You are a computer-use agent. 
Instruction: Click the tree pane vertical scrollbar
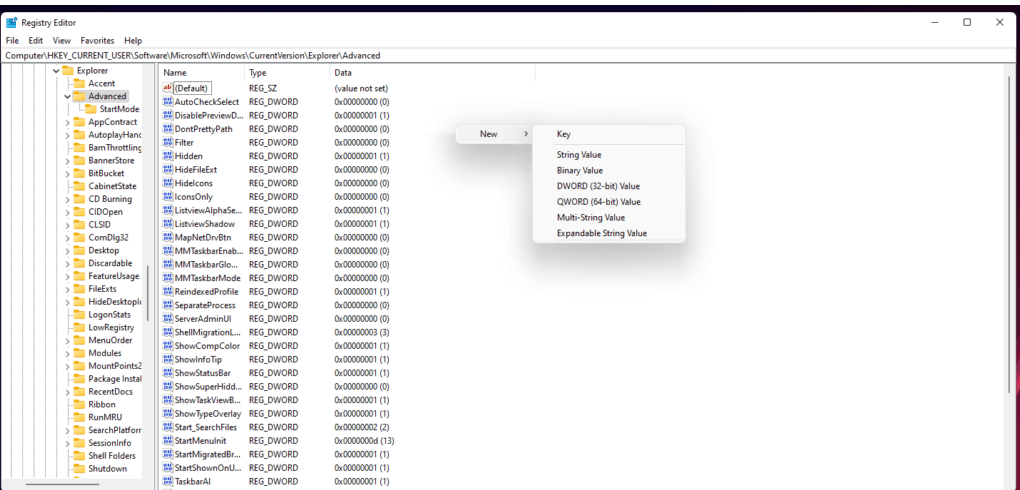(x=148, y=290)
